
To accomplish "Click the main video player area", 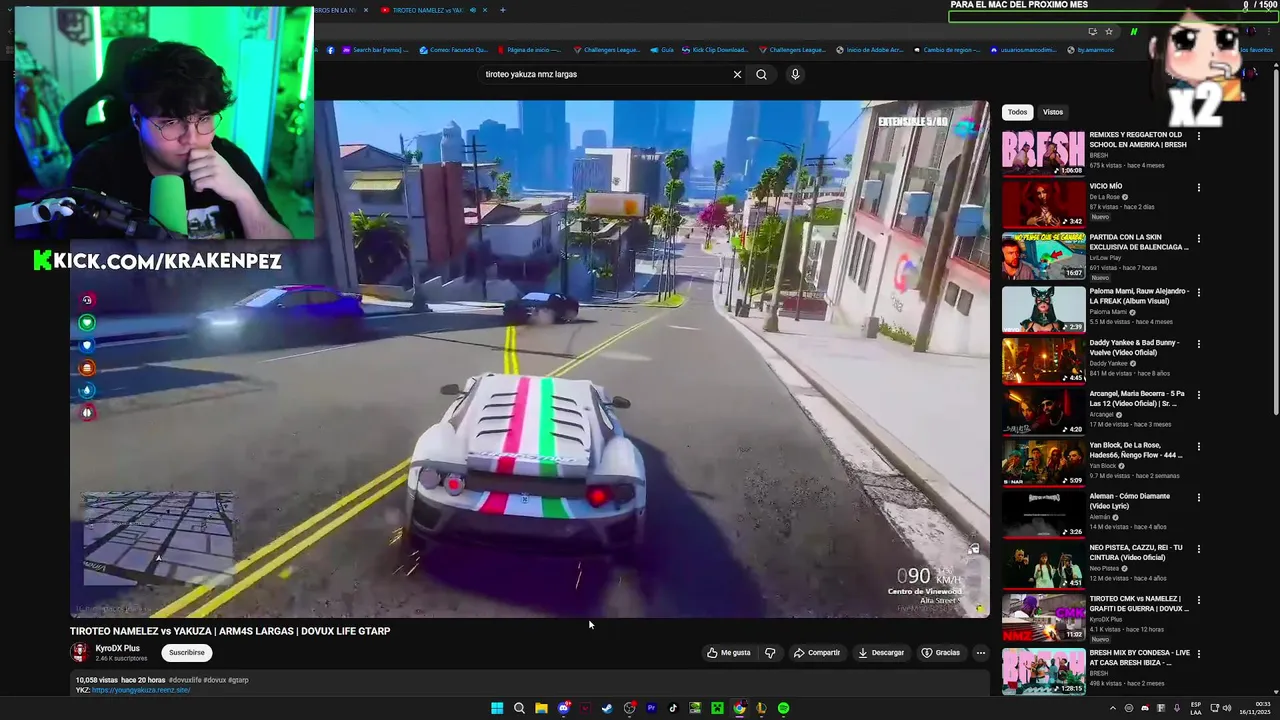I will pos(530,359).
